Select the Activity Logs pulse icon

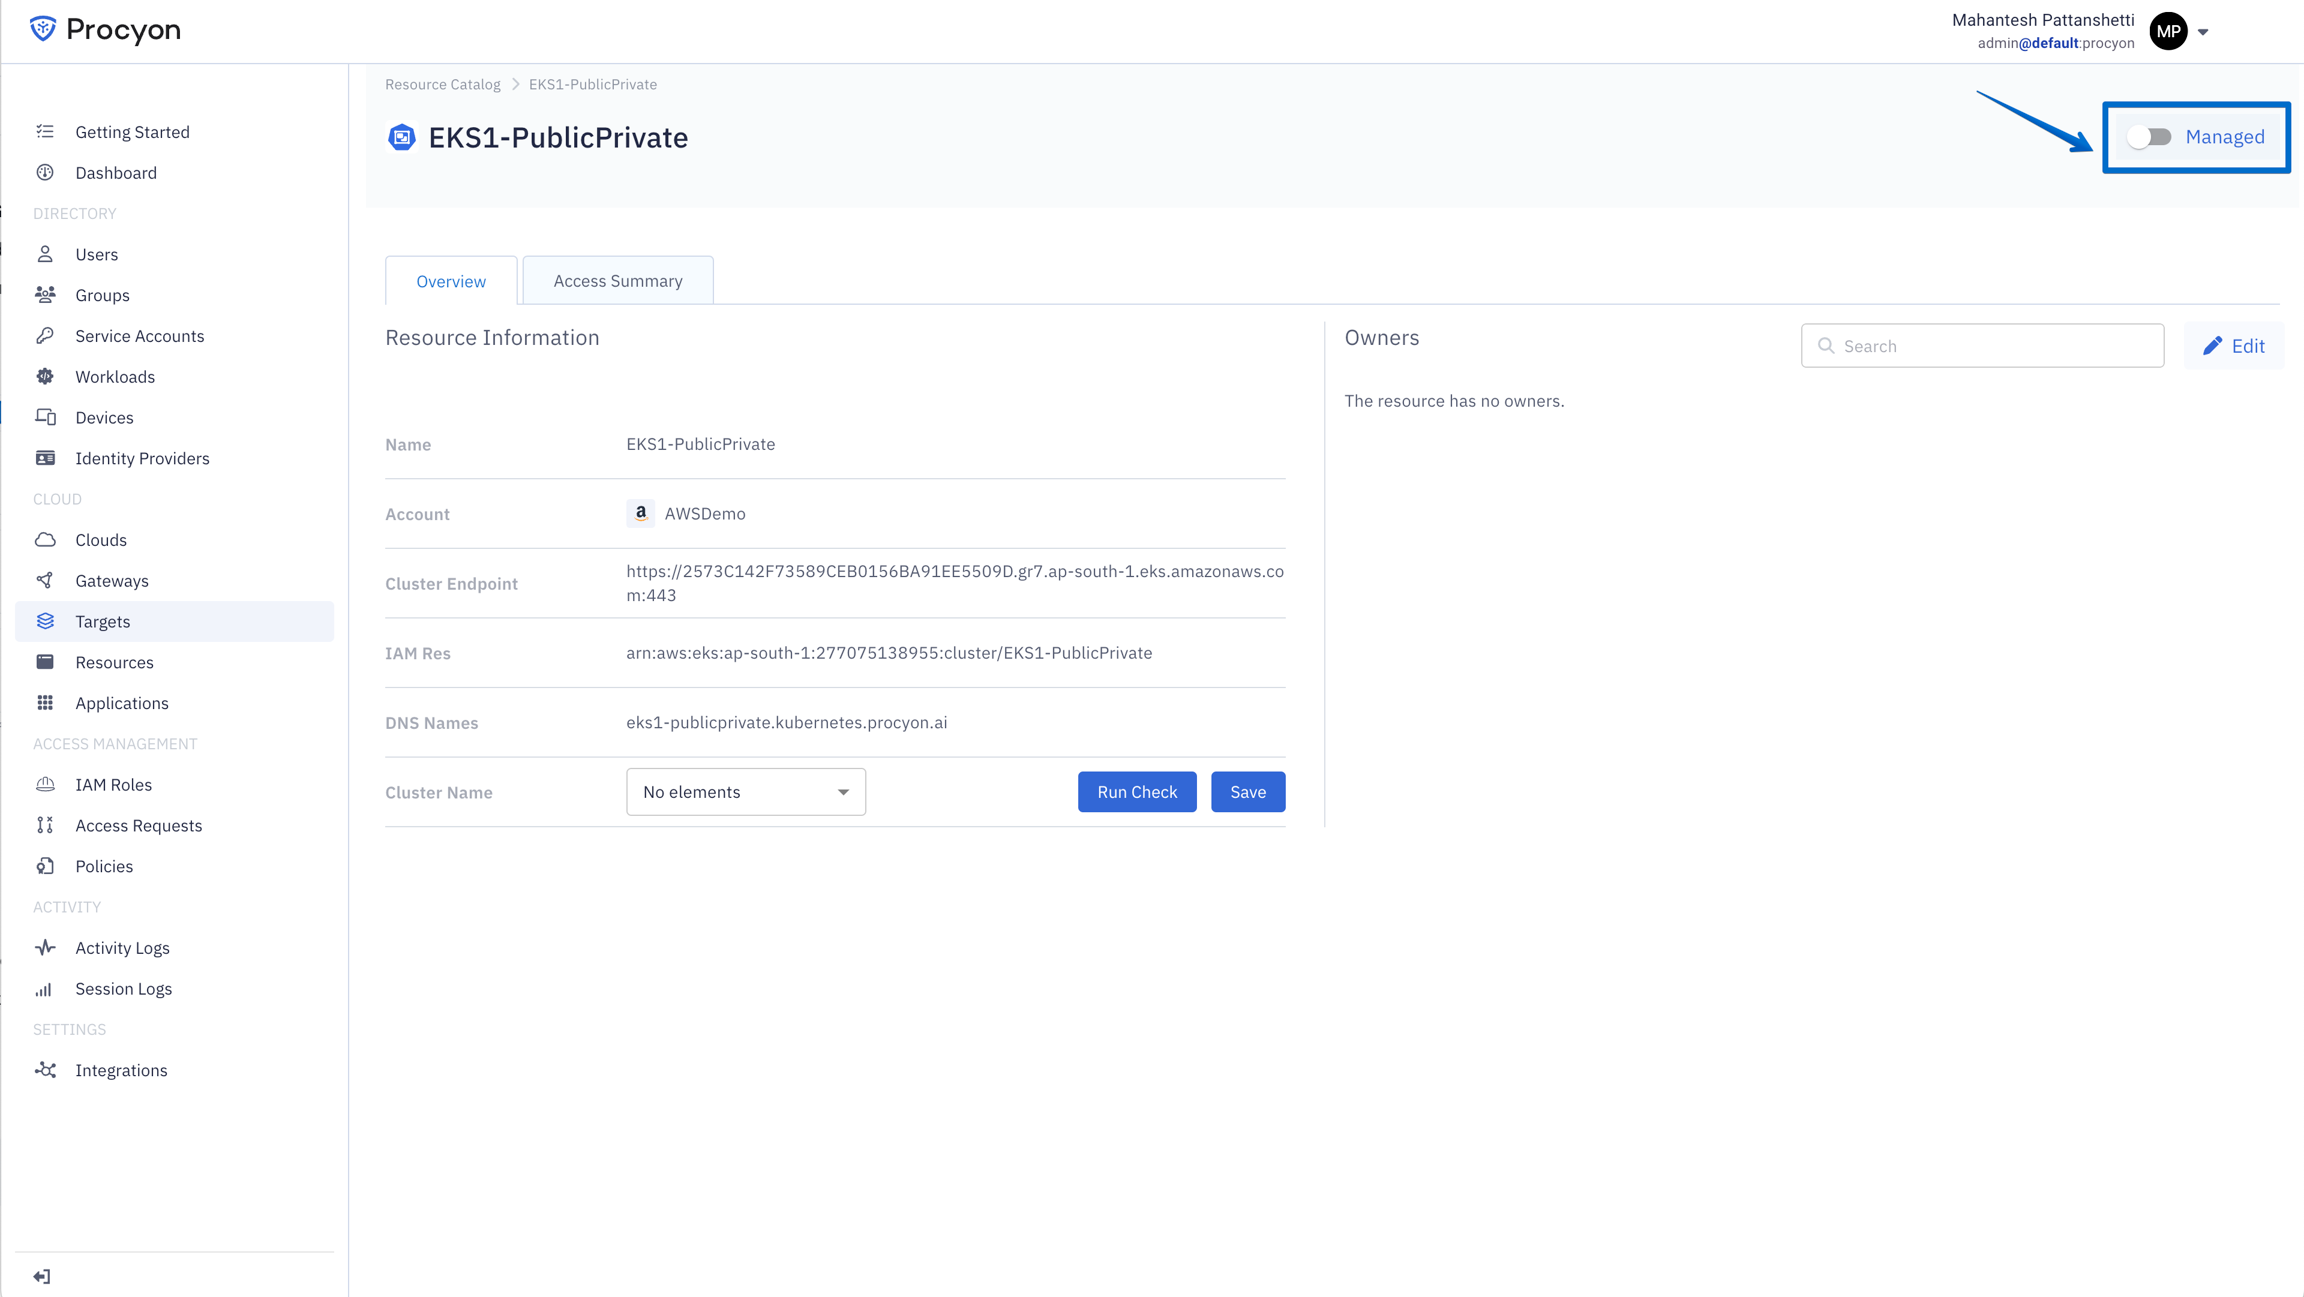pyautogui.click(x=45, y=947)
